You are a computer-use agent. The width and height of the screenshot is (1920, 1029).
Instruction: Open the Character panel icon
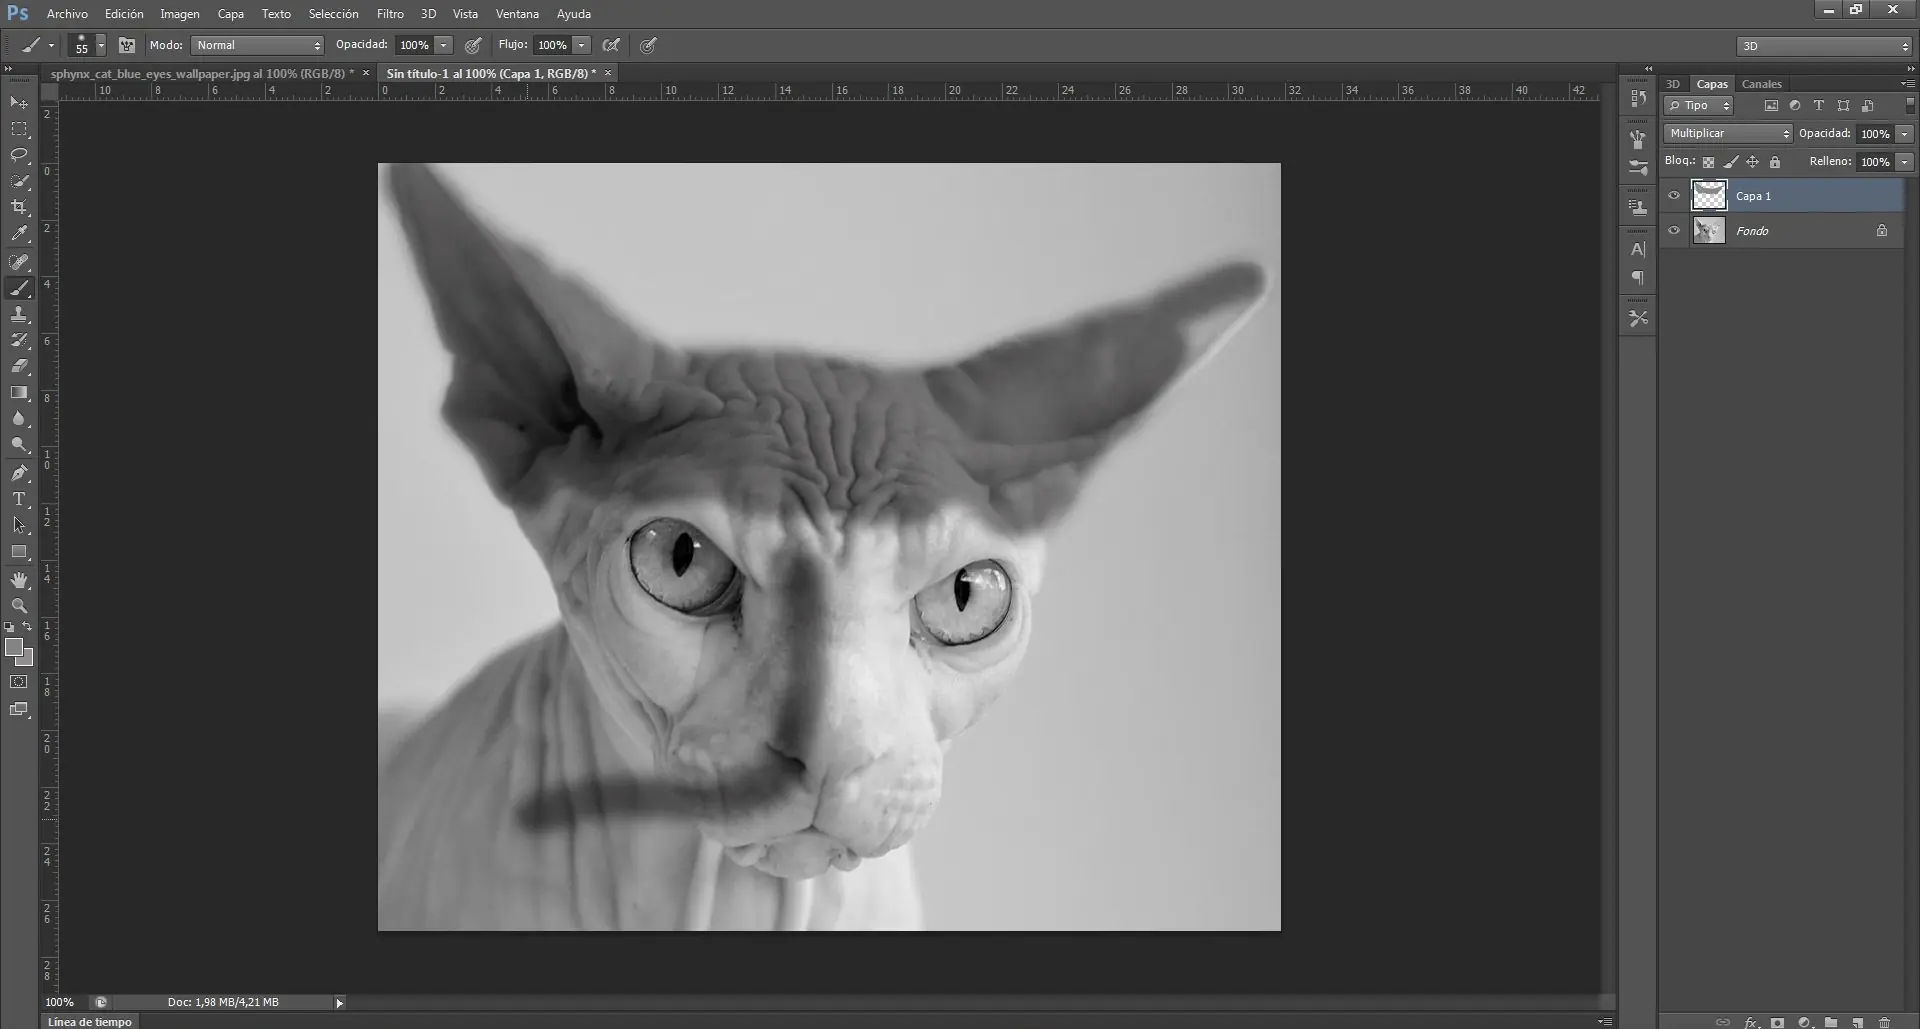tap(1638, 249)
